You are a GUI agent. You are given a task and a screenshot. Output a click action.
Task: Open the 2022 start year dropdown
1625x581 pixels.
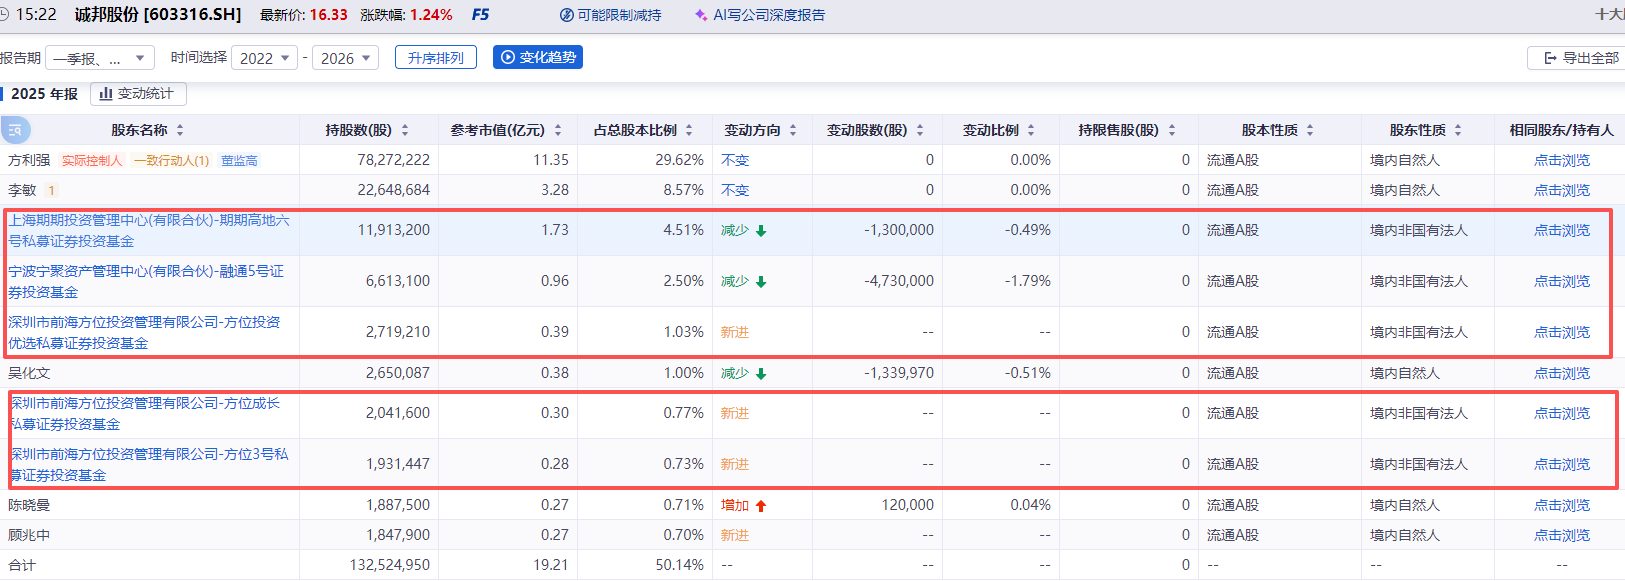point(264,58)
